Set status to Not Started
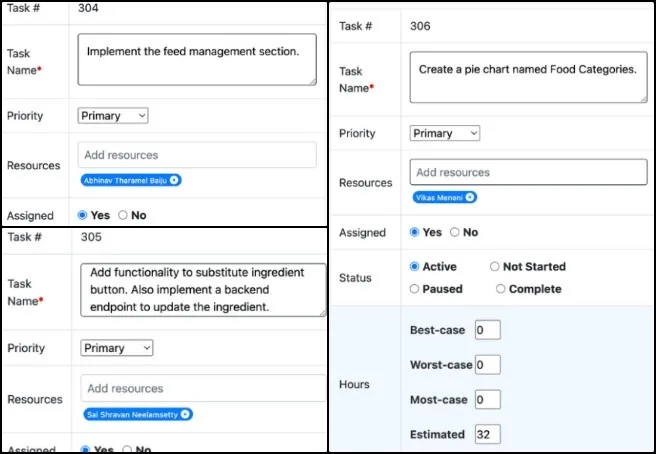 click(x=495, y=267)
